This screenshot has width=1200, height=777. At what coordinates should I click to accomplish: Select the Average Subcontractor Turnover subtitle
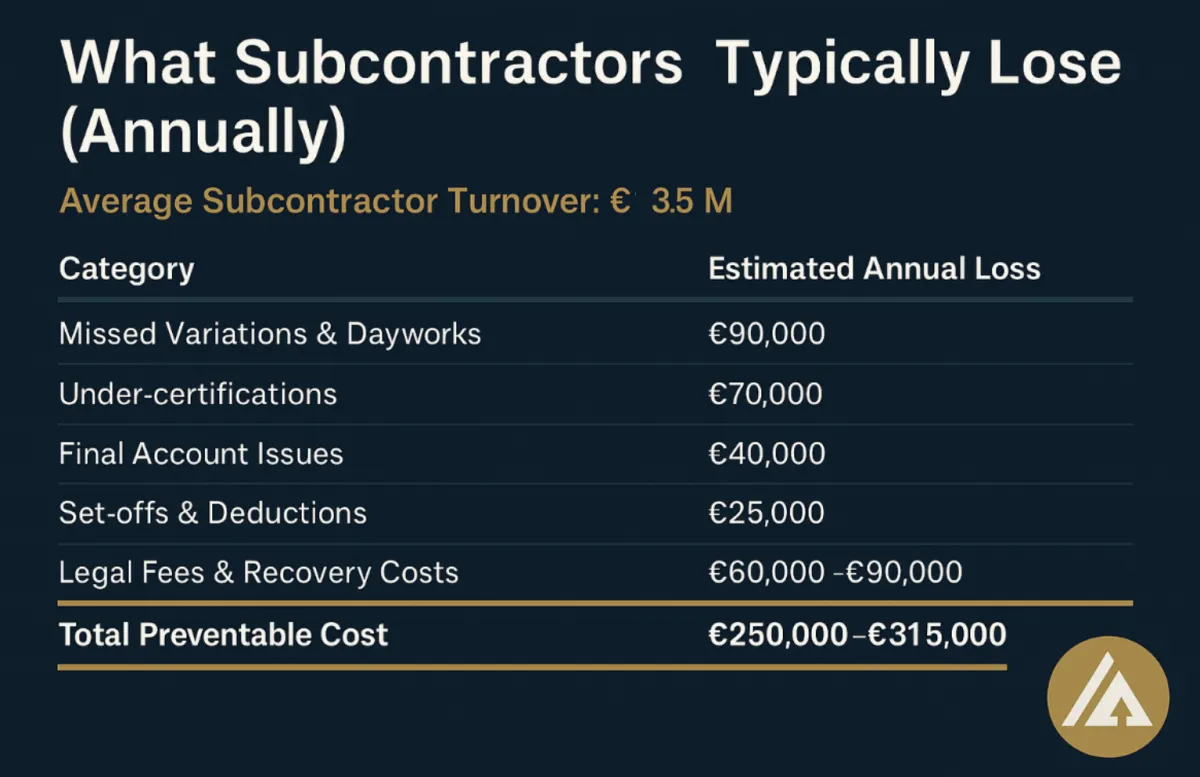396,201
